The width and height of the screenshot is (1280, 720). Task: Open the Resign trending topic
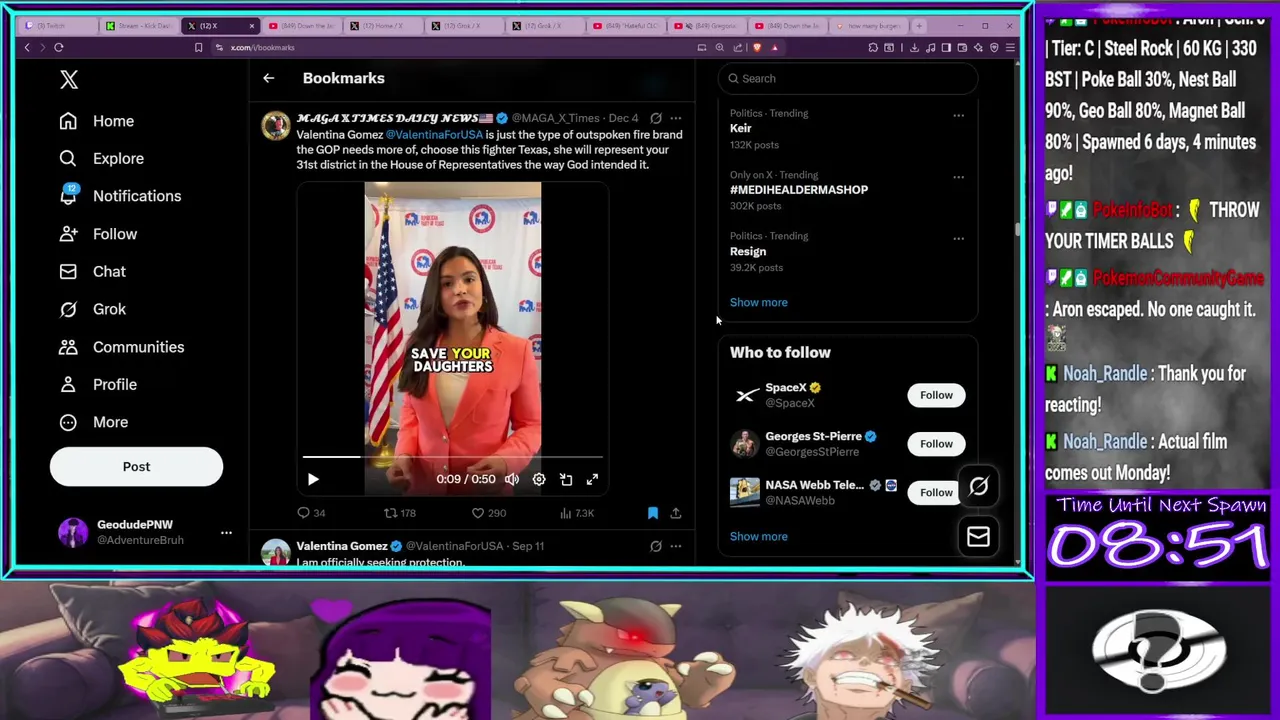748,252
